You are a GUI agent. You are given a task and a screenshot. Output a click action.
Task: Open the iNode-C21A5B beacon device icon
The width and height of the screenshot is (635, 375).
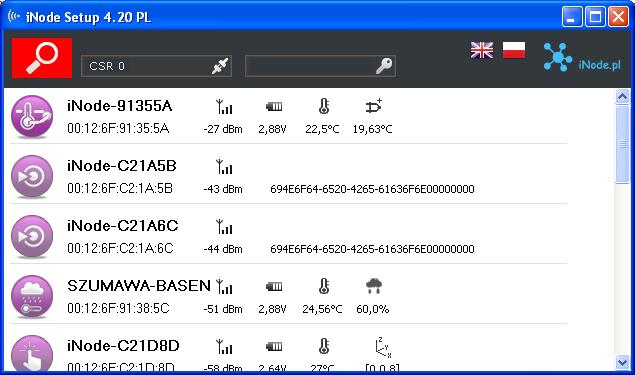point(32,177)
